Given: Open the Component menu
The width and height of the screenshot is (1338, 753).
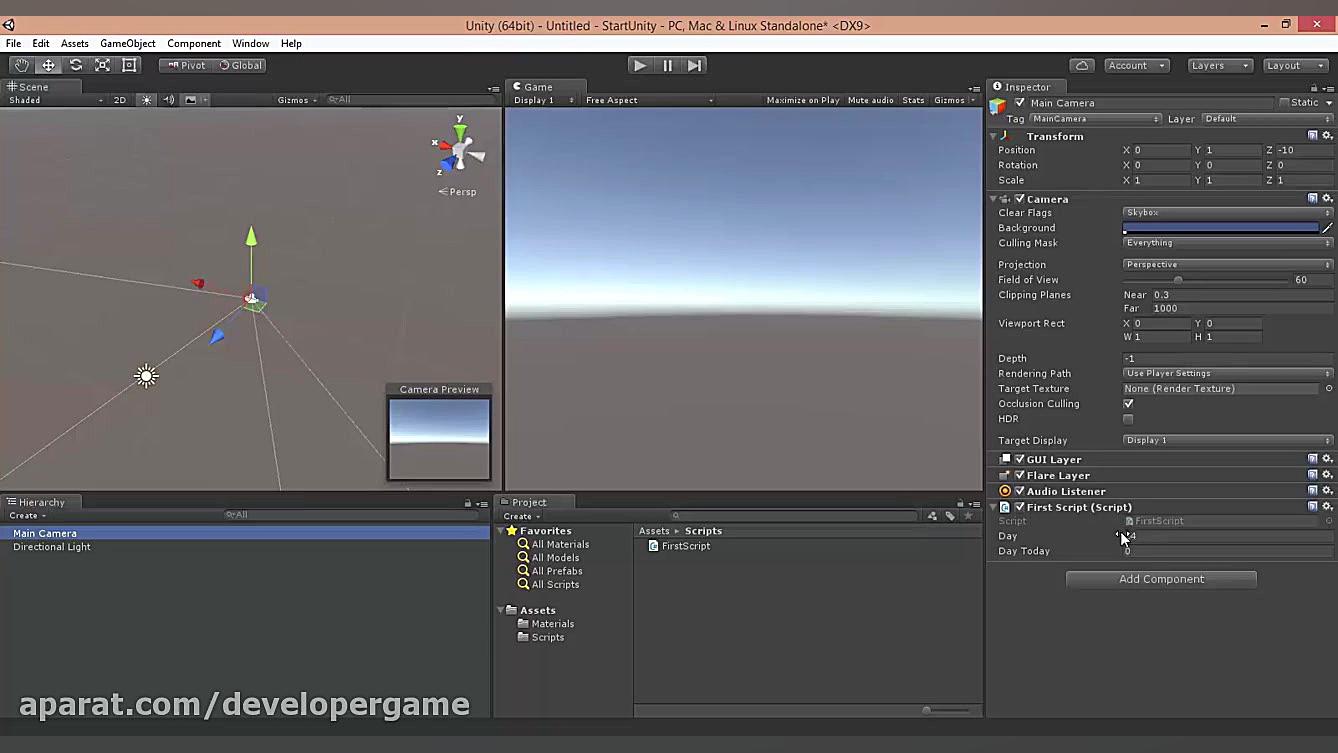Looking at the screenshot, I should 194,44.
